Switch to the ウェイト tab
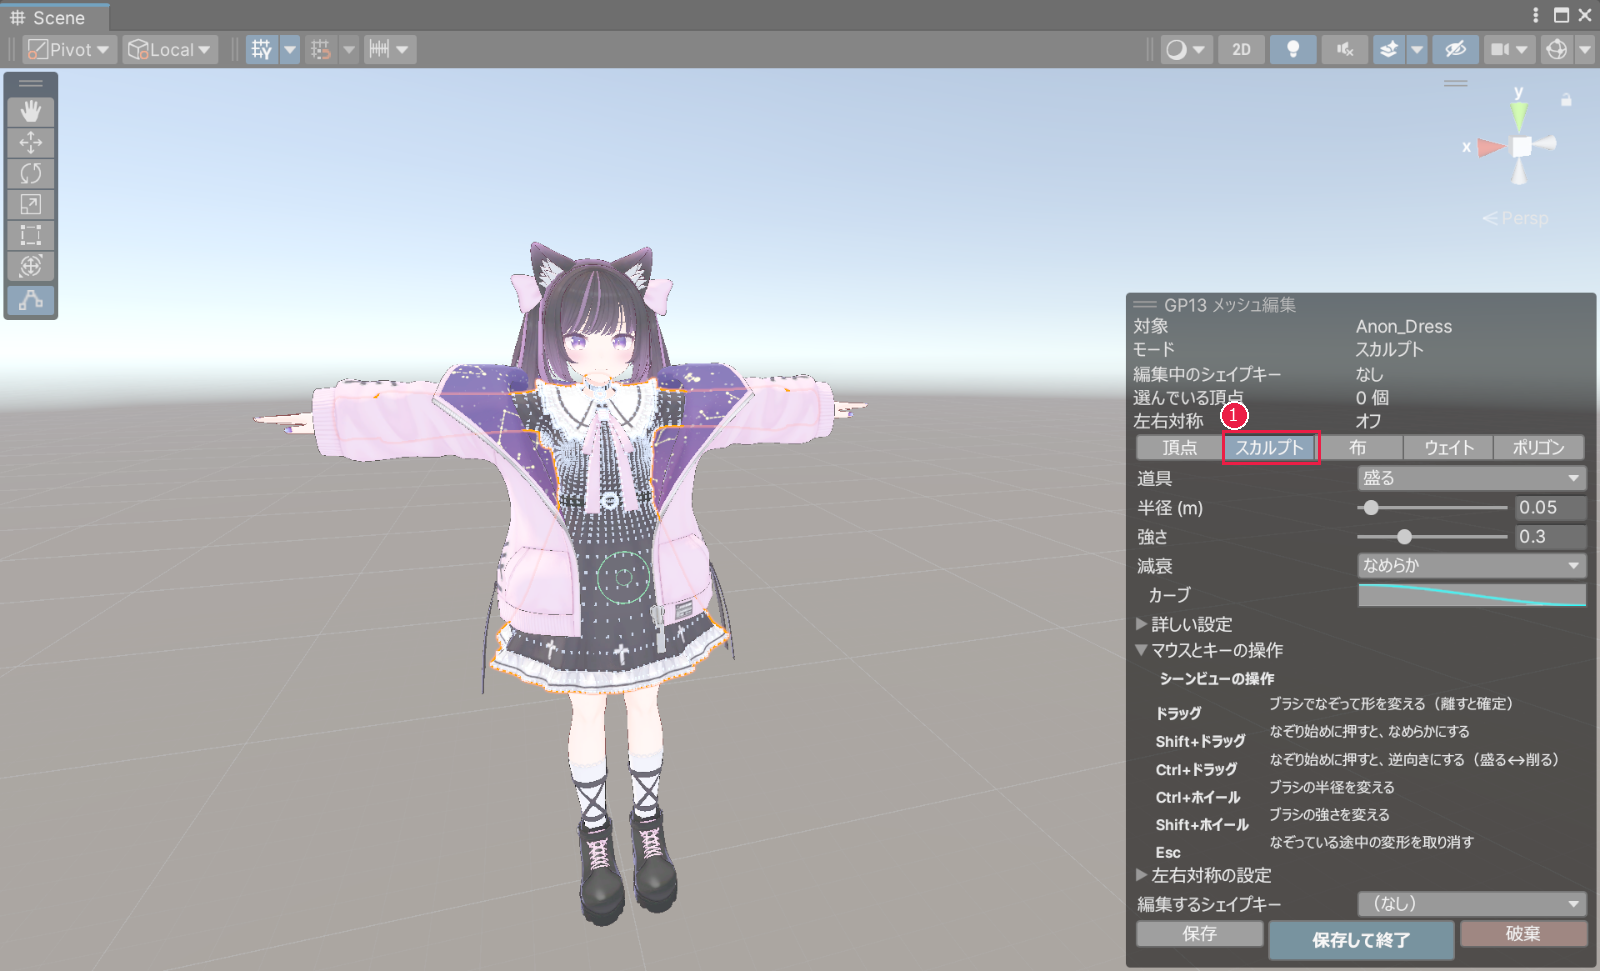 [x=1448, y=448]
